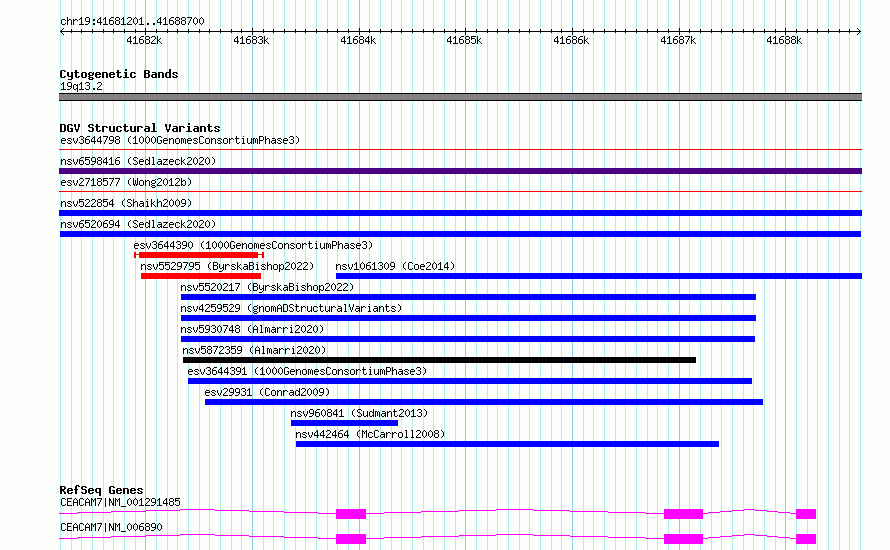The image size is (890, 550).
Task: Open the nsv442464 (McCarroll2008) variant label
Action: 370,434
